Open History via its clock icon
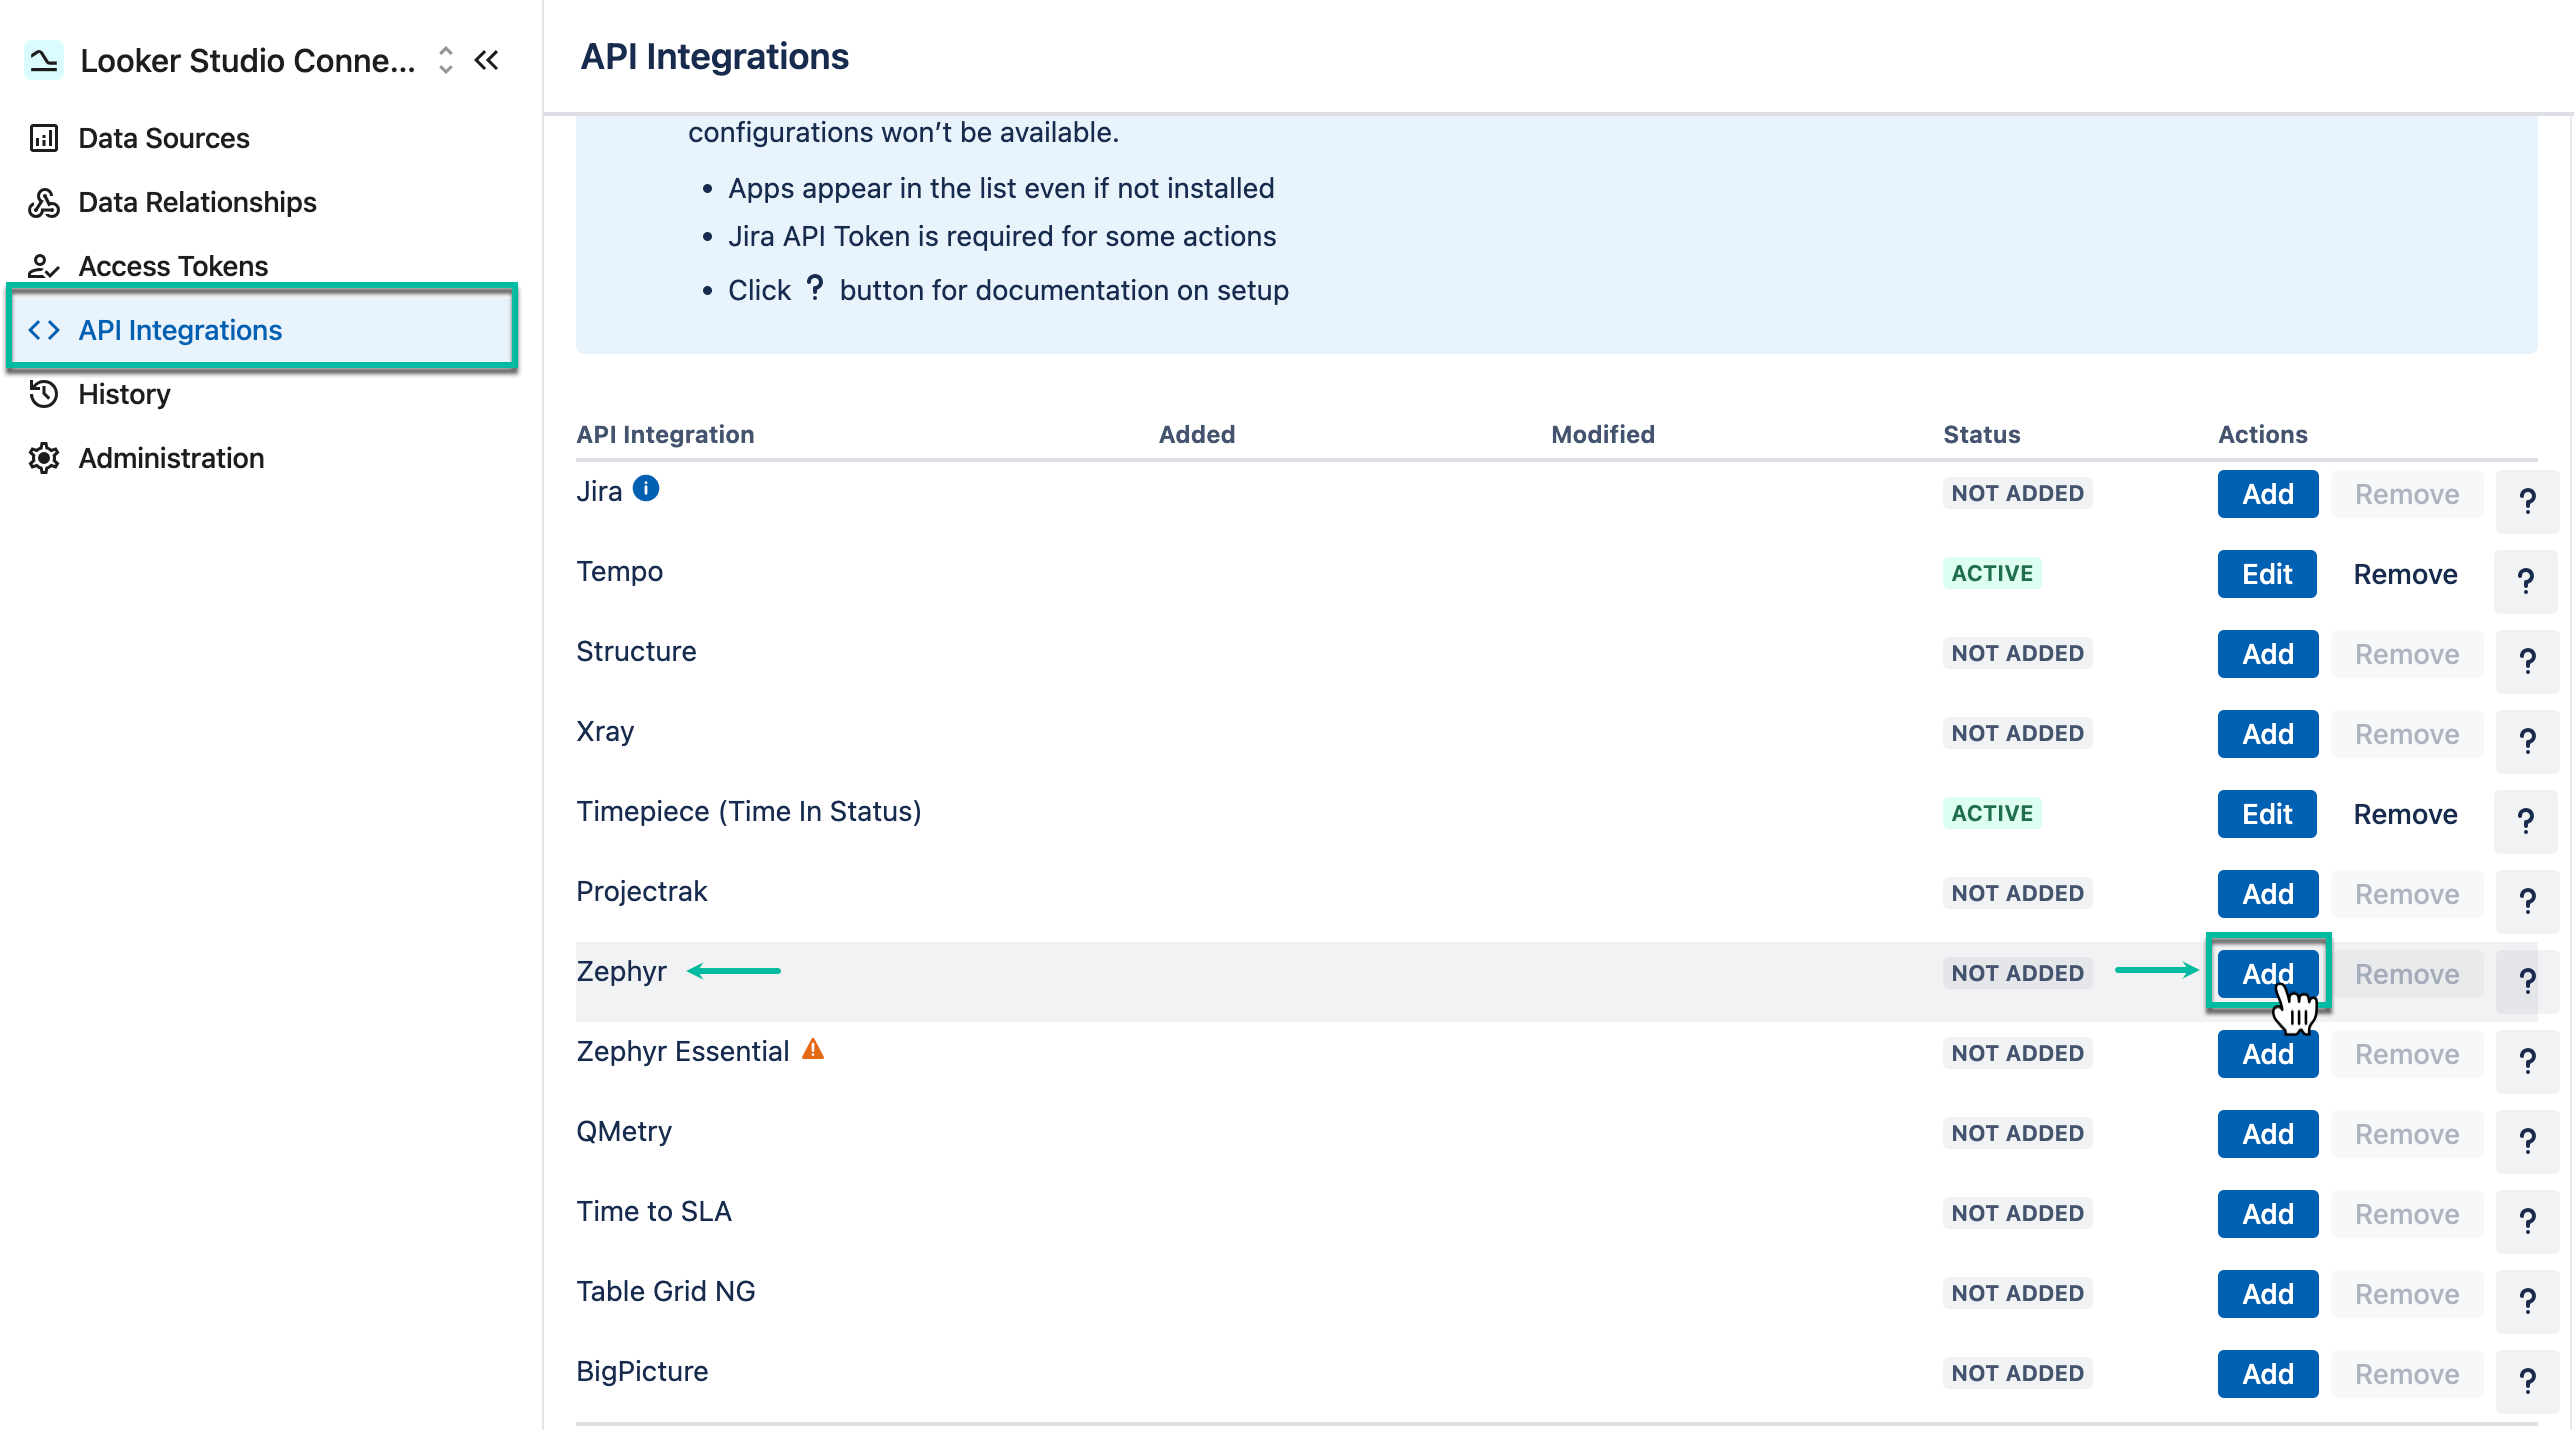Image resolution: width=2574 pixels, height=1430 pixels. [x=43, y=393]
